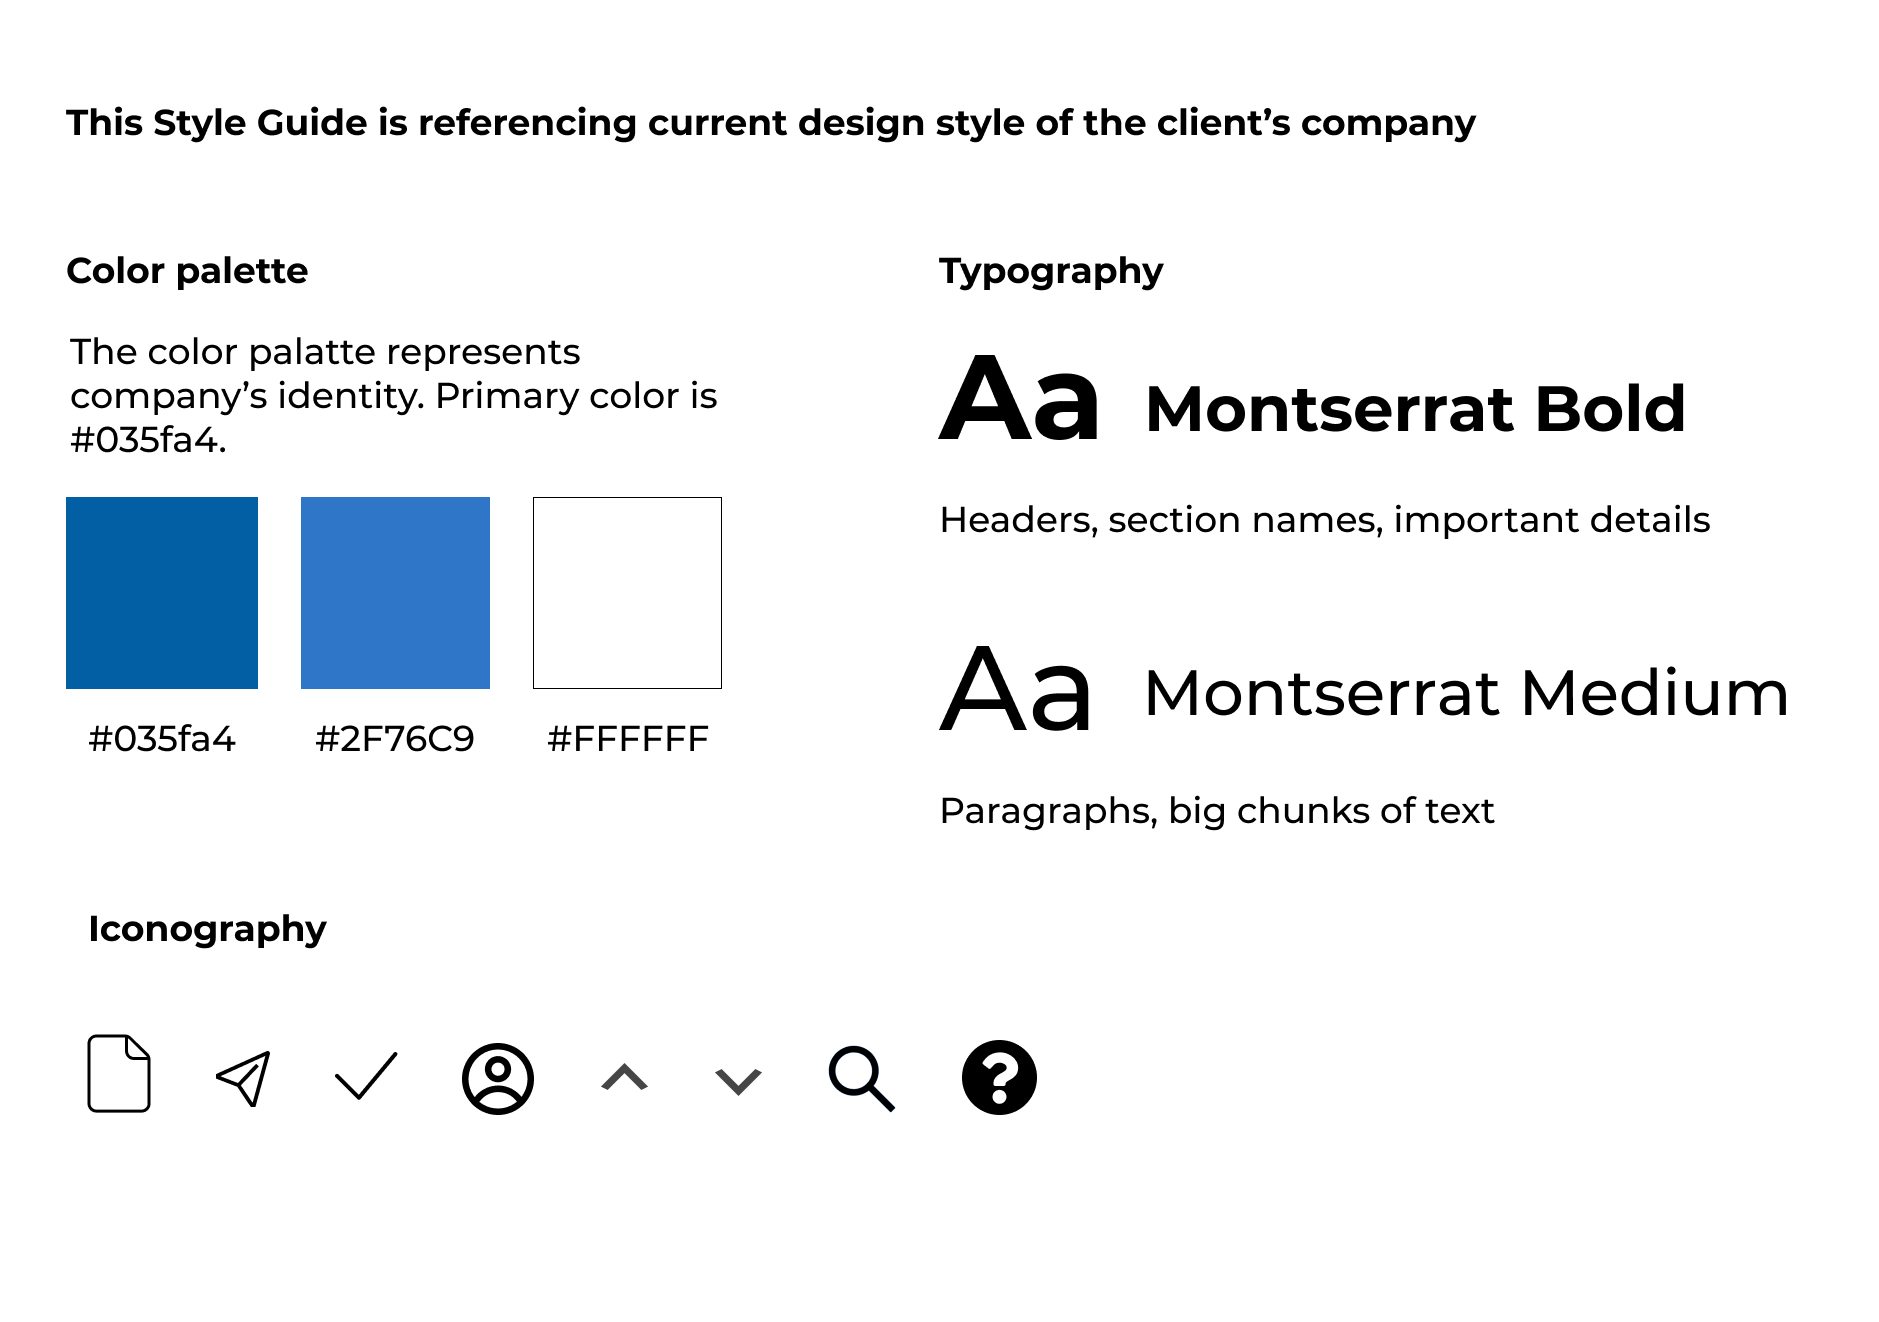The image size is (1879, 1322).
Task: Click the Montserrat Bold font name
Action: (1416, 409)
